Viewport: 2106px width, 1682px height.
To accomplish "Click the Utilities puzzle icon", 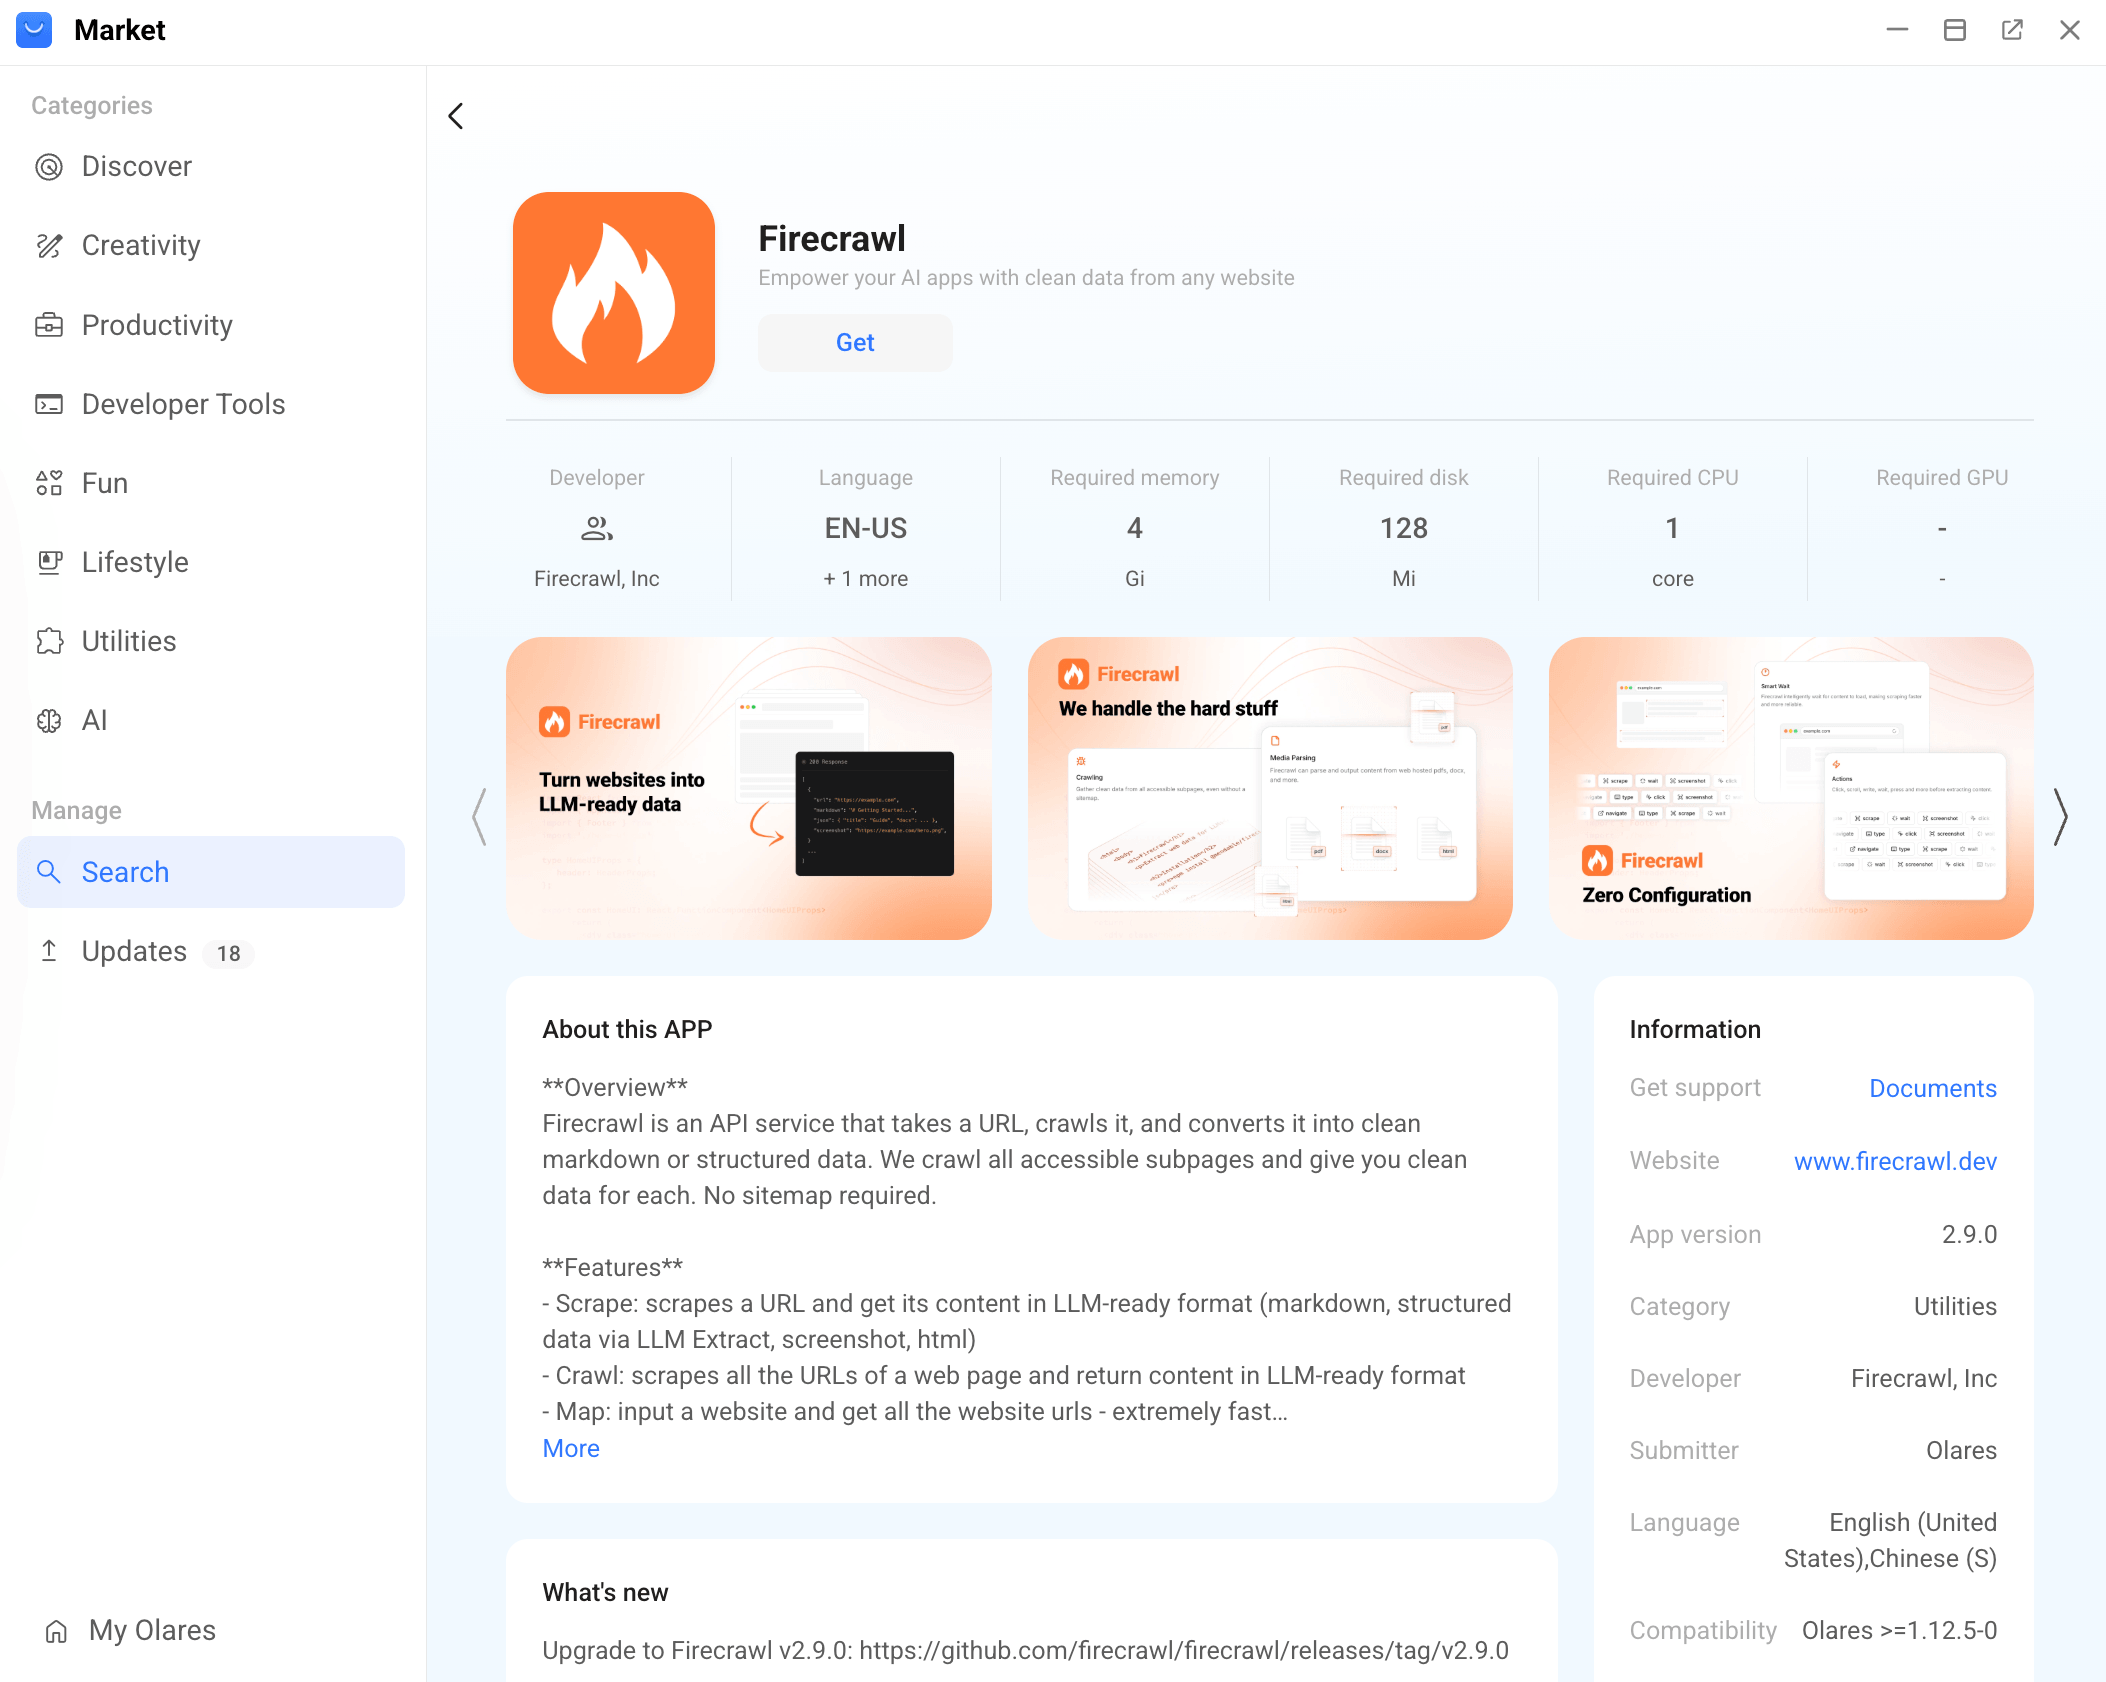I will [49, 641].
